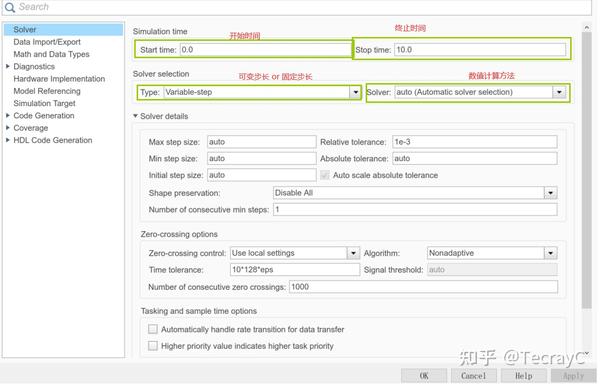The height and width of the screenshot is (384, 600).
Task: Click the Help button
Action: point(523,376)
